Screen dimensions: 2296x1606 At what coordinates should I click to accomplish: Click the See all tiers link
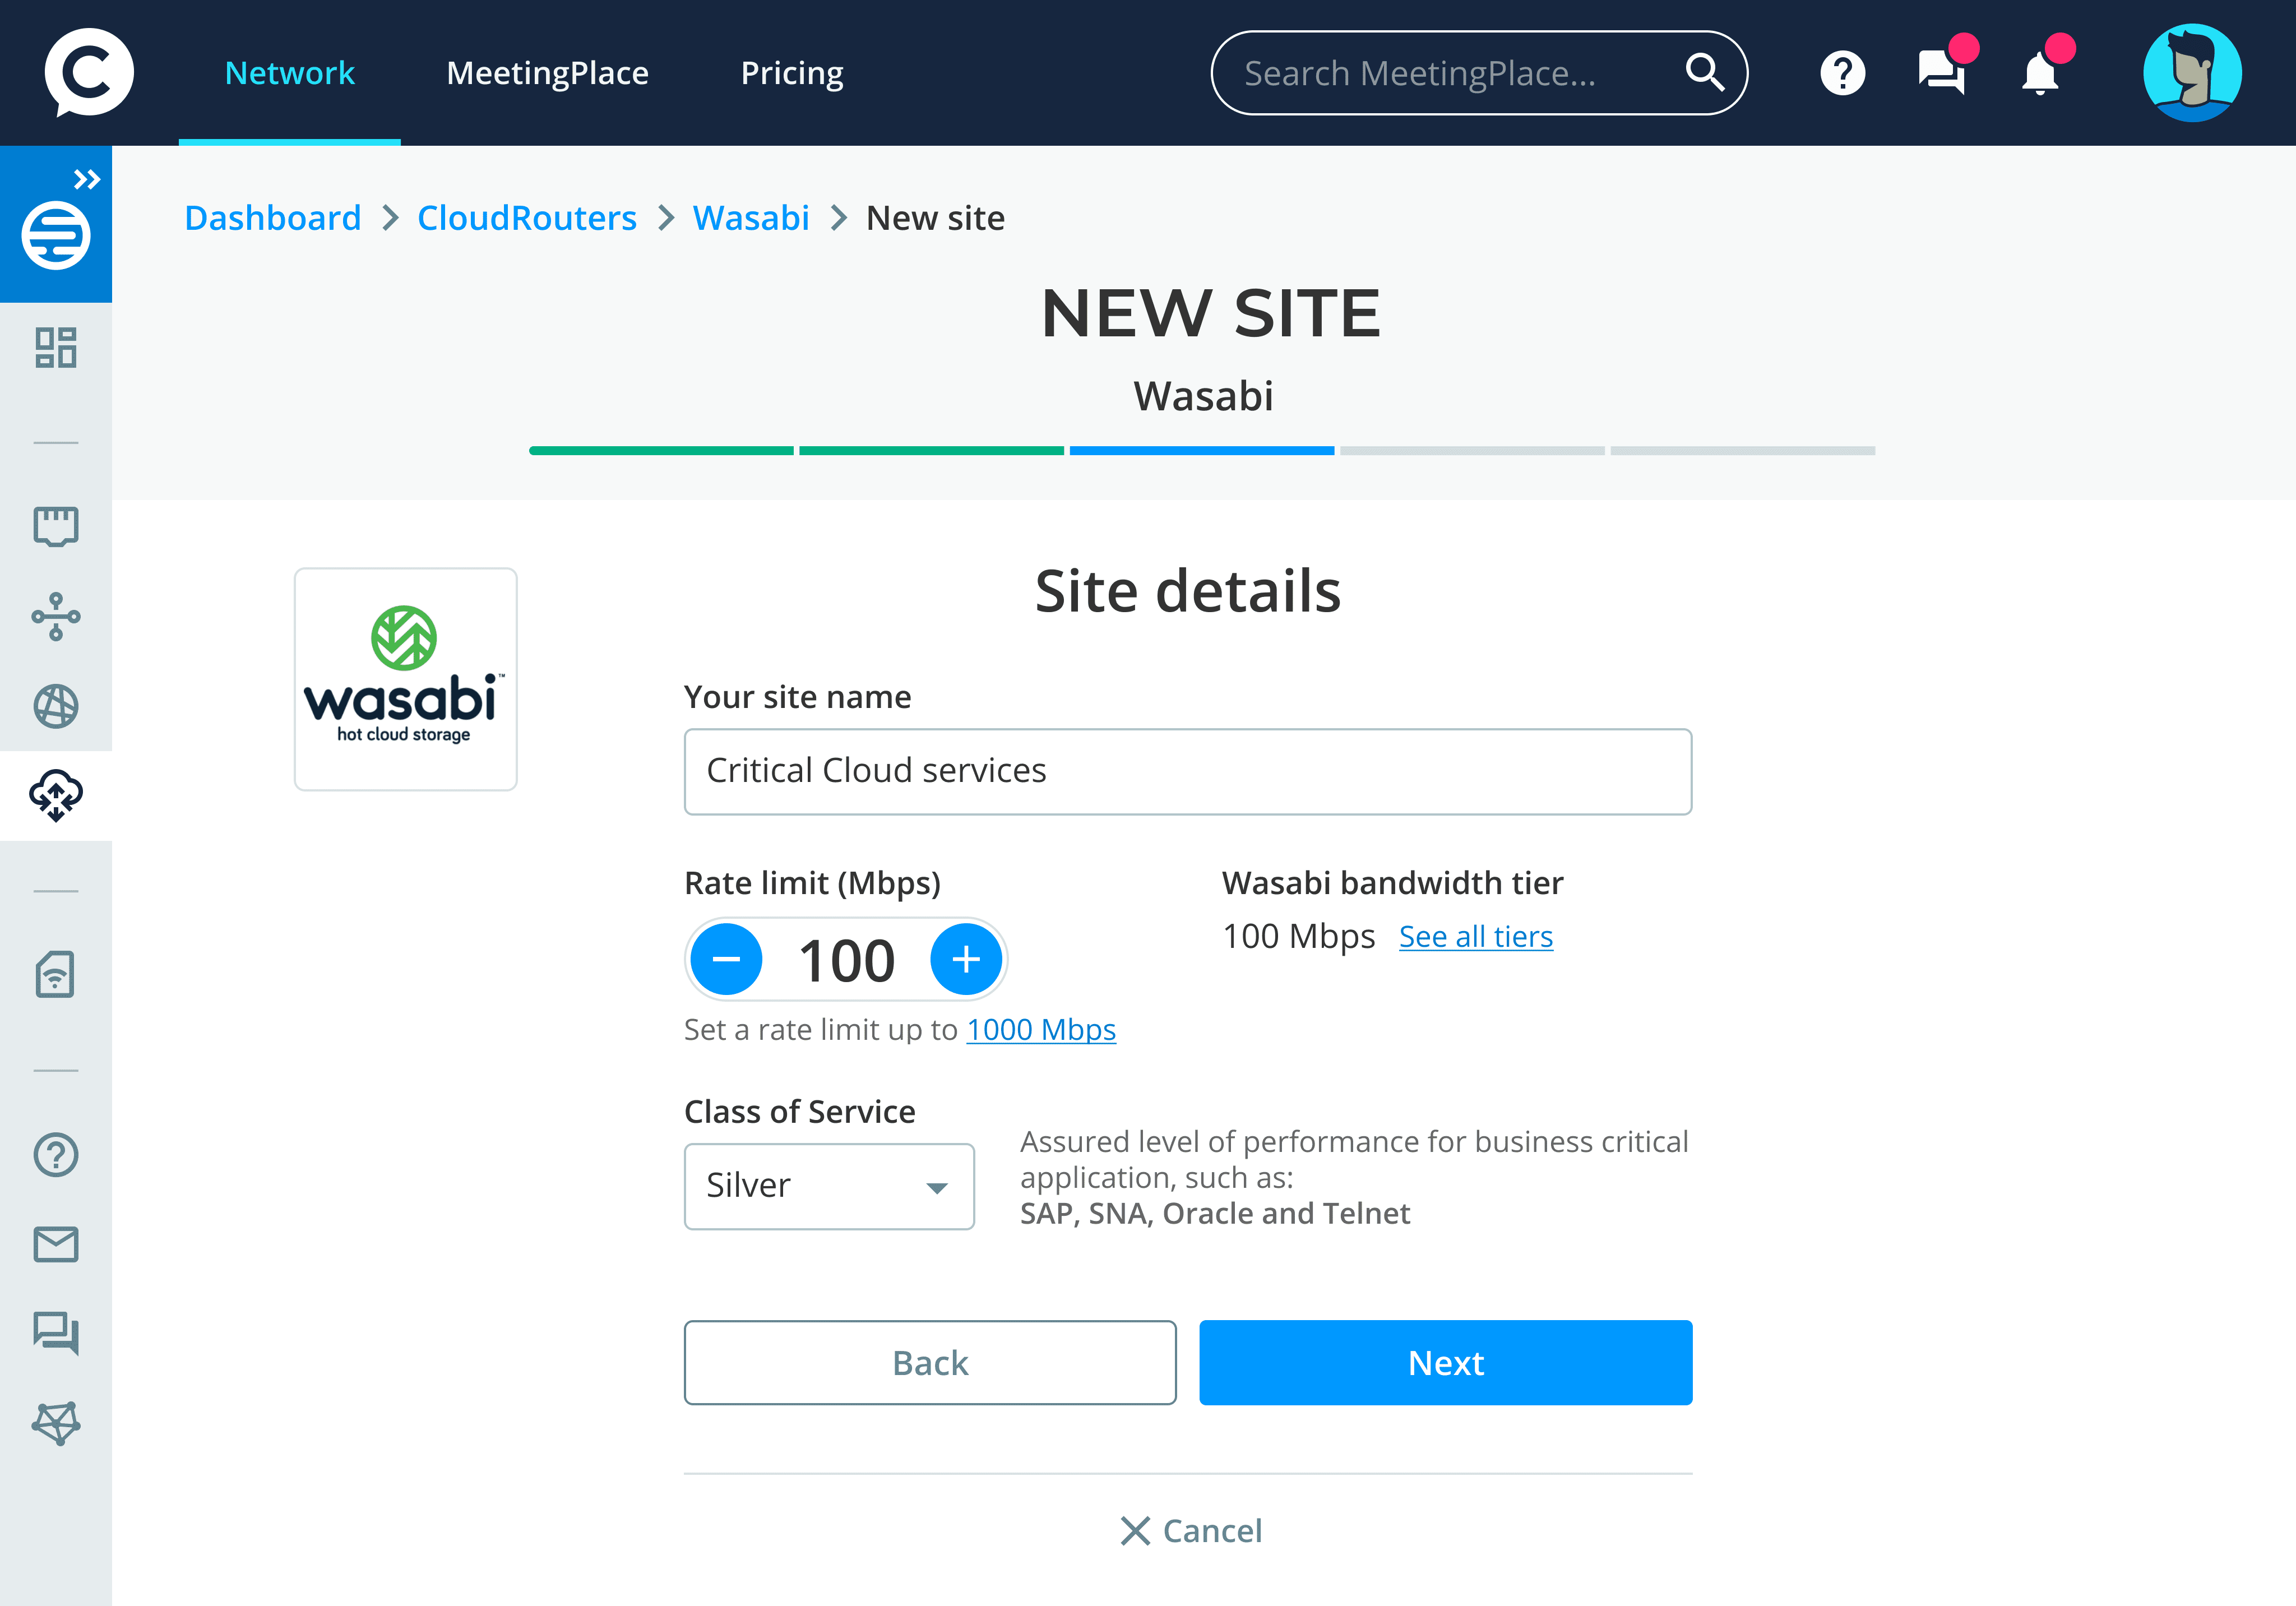click(1475, 936)
